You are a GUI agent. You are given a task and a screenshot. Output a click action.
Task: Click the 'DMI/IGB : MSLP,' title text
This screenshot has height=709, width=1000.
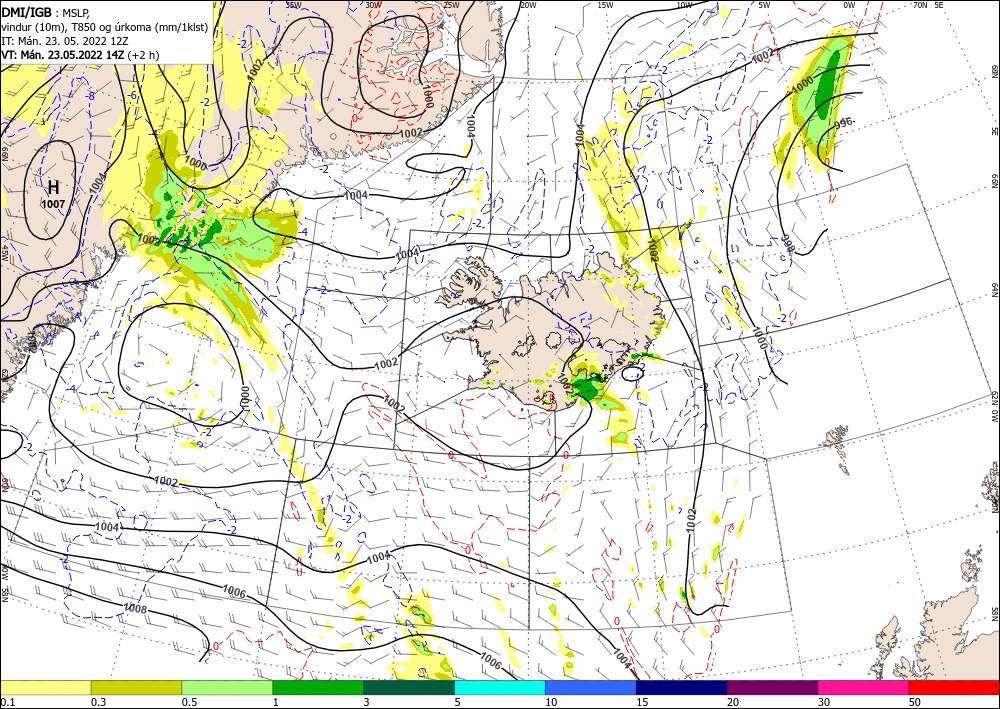pos(47,11)
